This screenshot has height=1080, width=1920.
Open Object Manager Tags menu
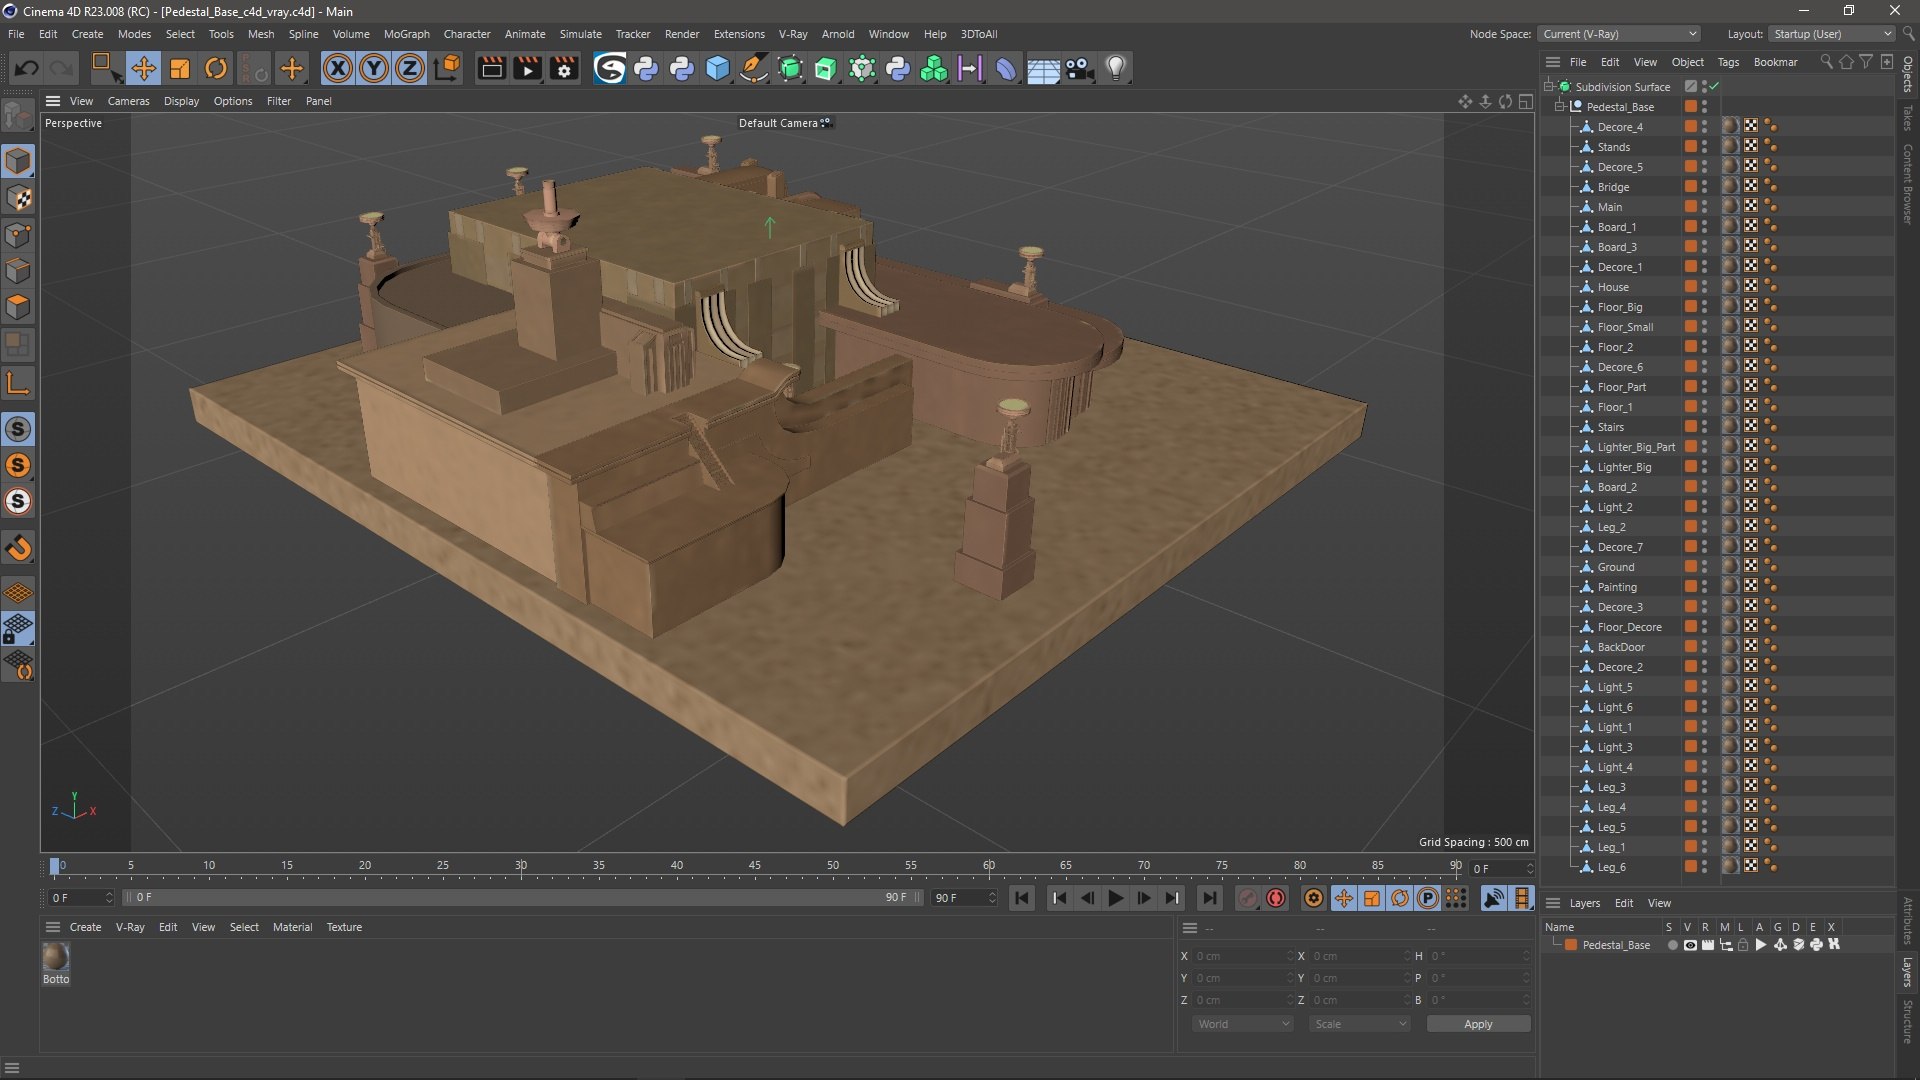(1728, 62)
